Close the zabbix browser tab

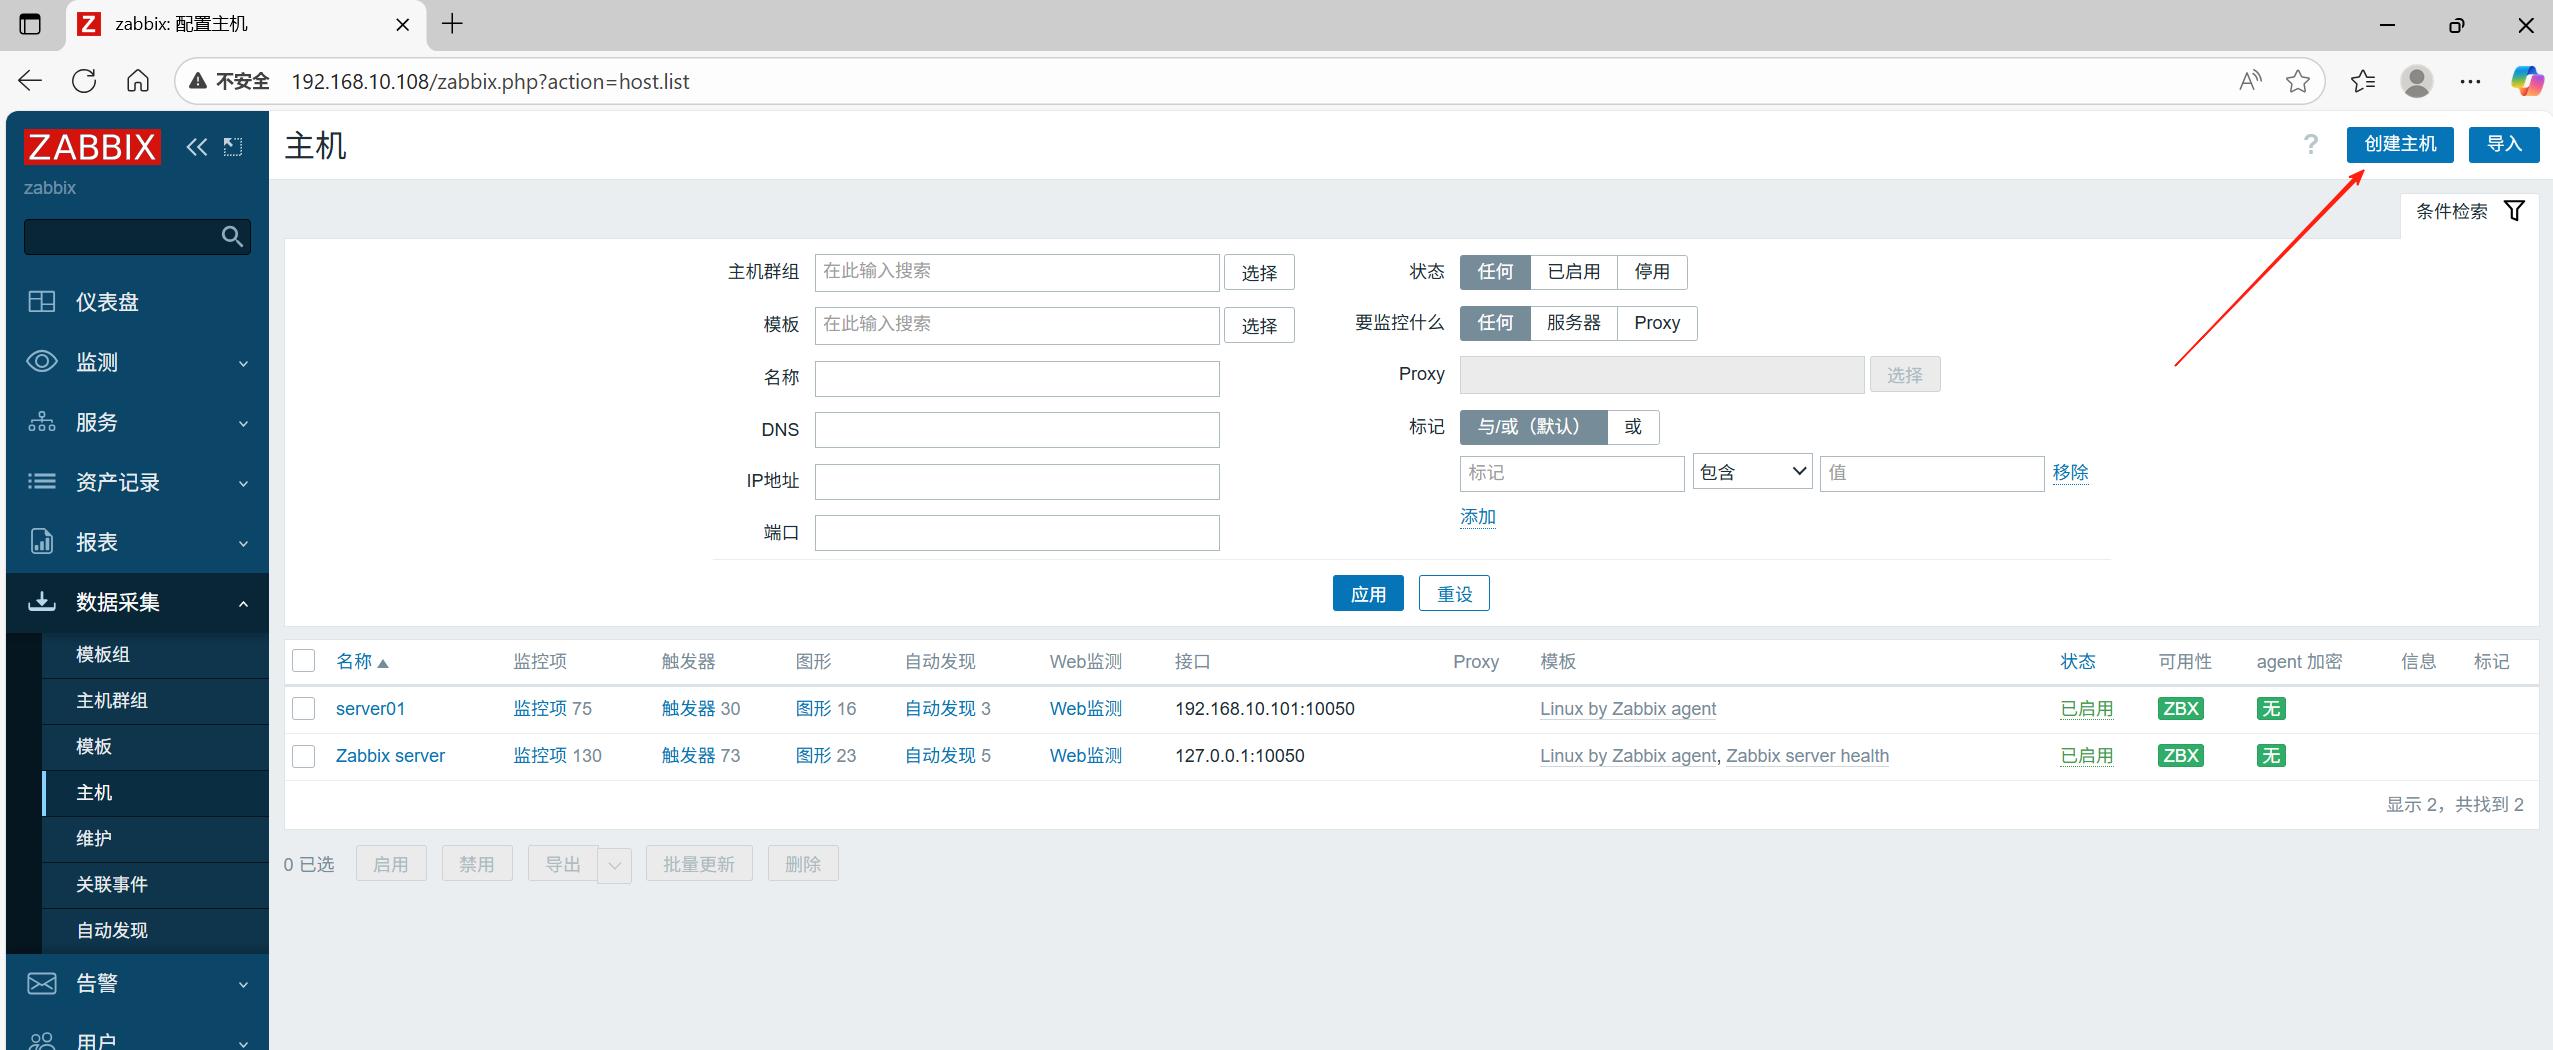pos(403,24)
